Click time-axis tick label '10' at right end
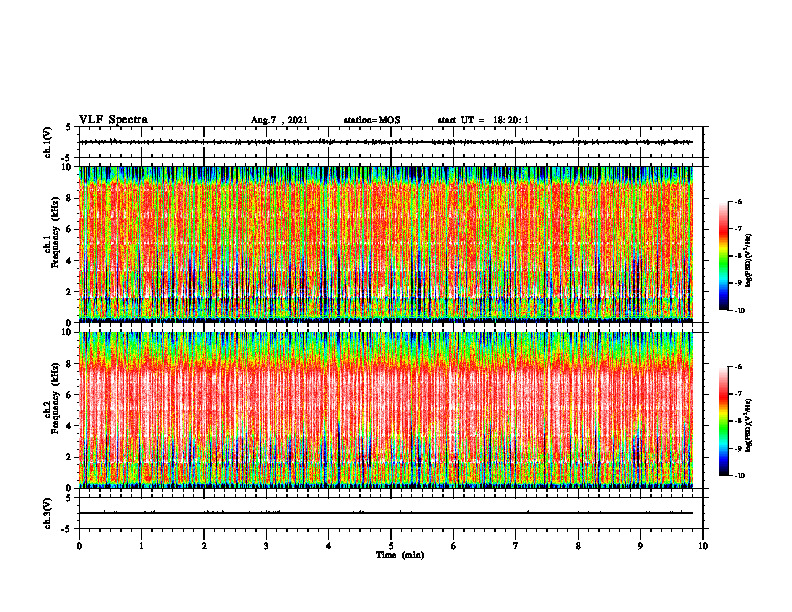Viewport: 792px width, 612px height. click(703, 546)
